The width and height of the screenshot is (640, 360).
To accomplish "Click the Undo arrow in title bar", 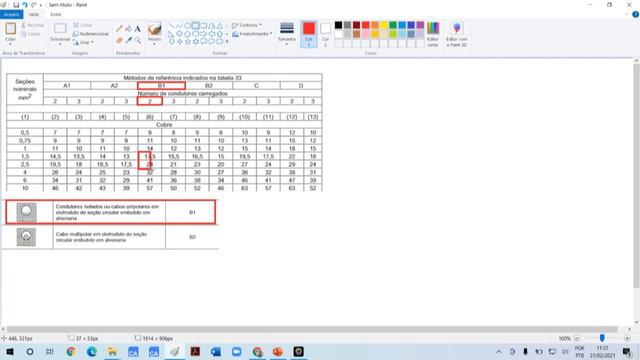I will pyautogui.click(x=25, y=5).
